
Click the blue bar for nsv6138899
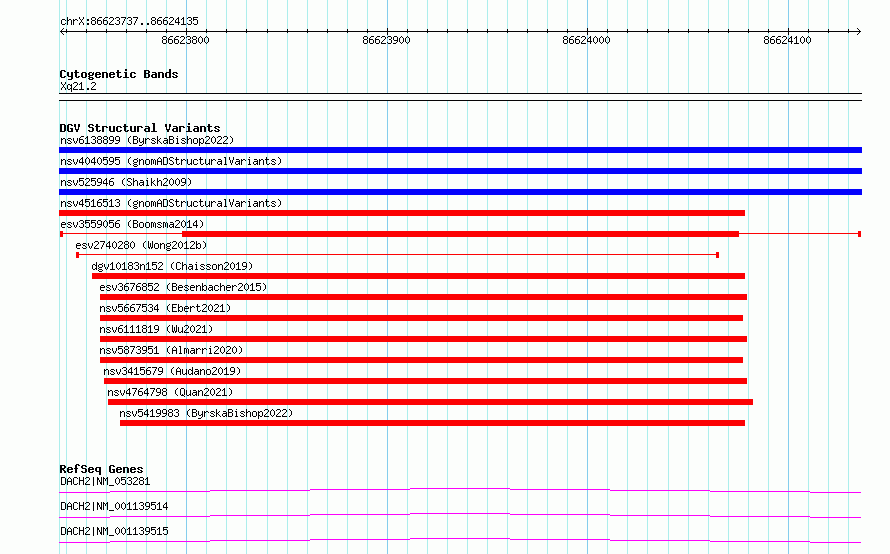[460, 150]
